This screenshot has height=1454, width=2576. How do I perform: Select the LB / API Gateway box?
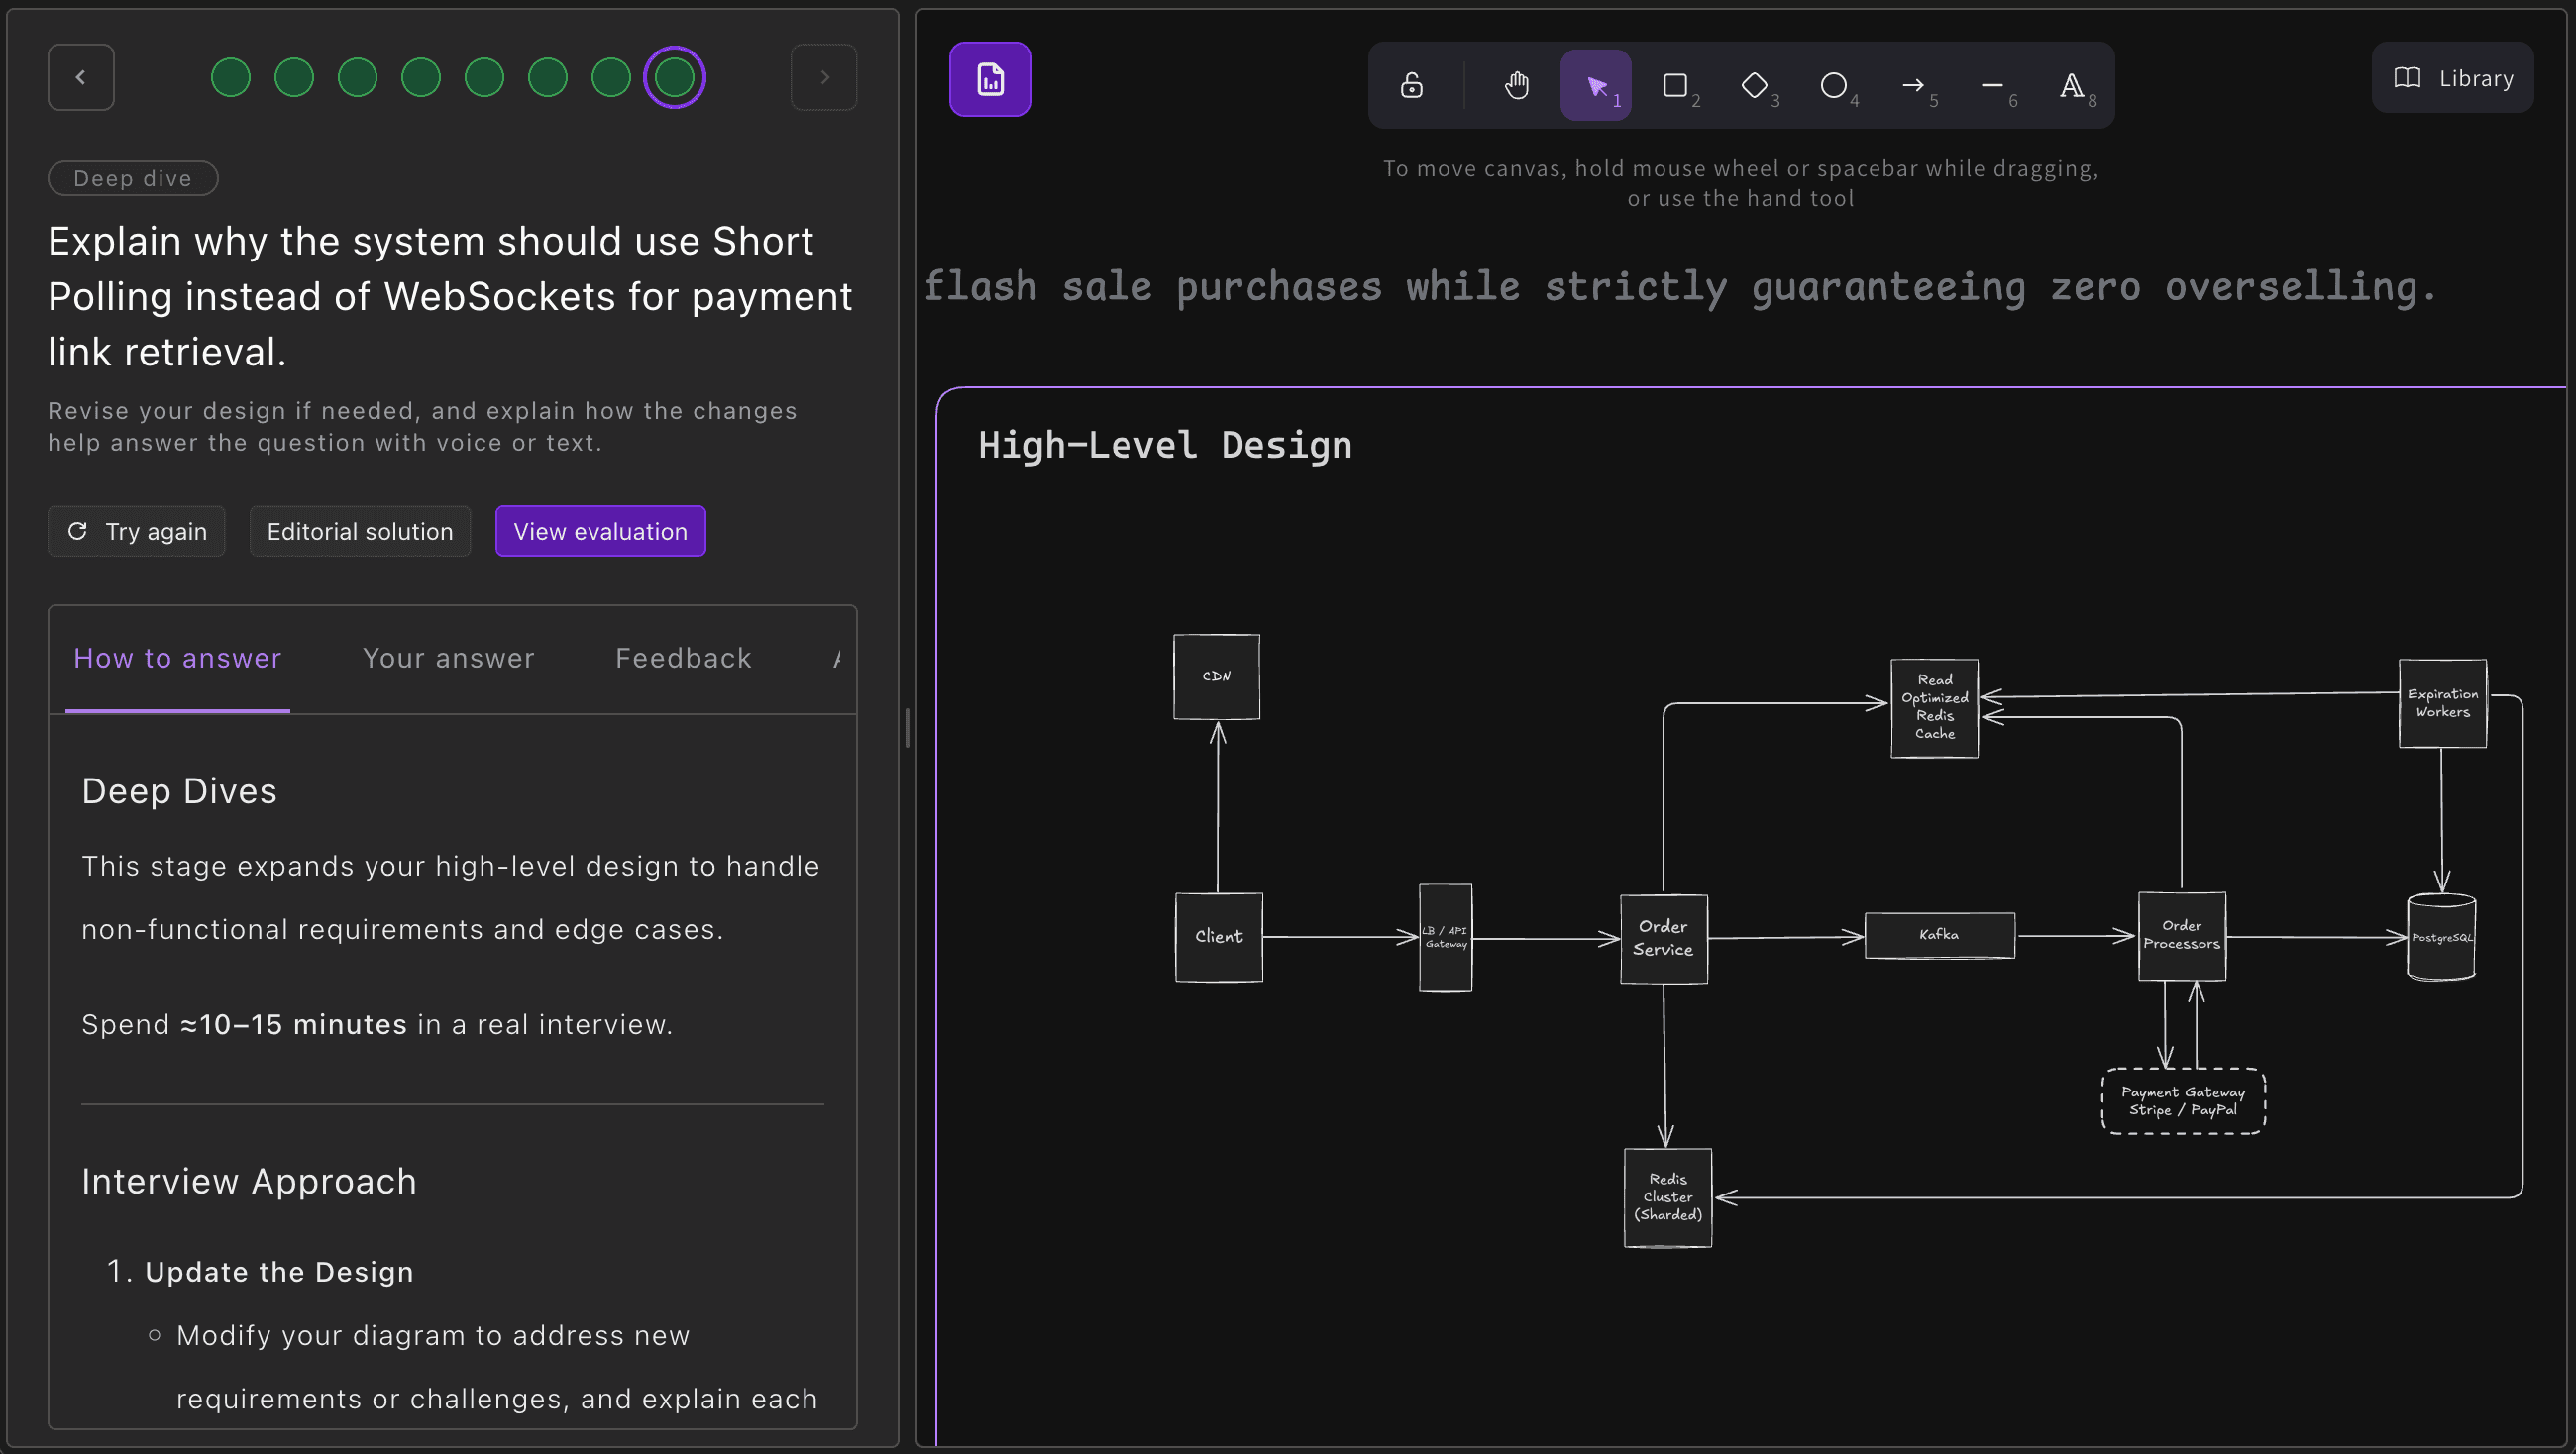pos(1446,938)
